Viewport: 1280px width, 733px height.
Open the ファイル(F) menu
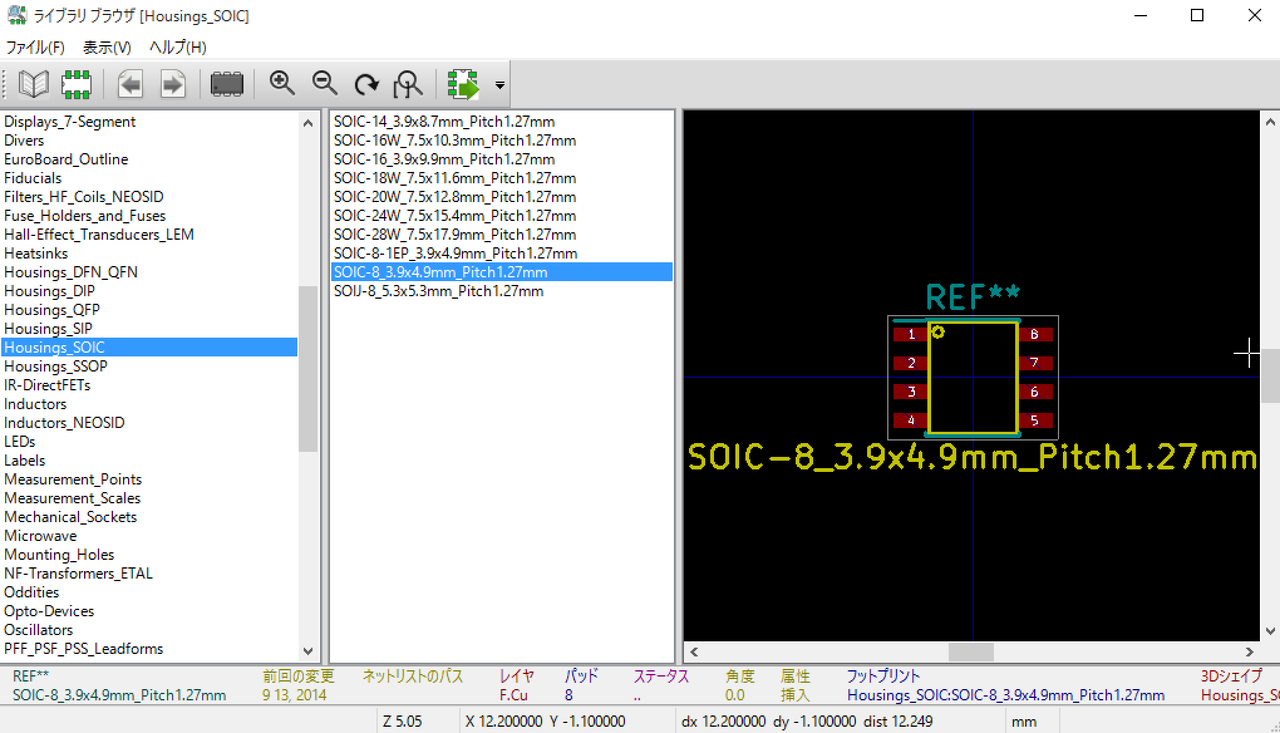35,47
